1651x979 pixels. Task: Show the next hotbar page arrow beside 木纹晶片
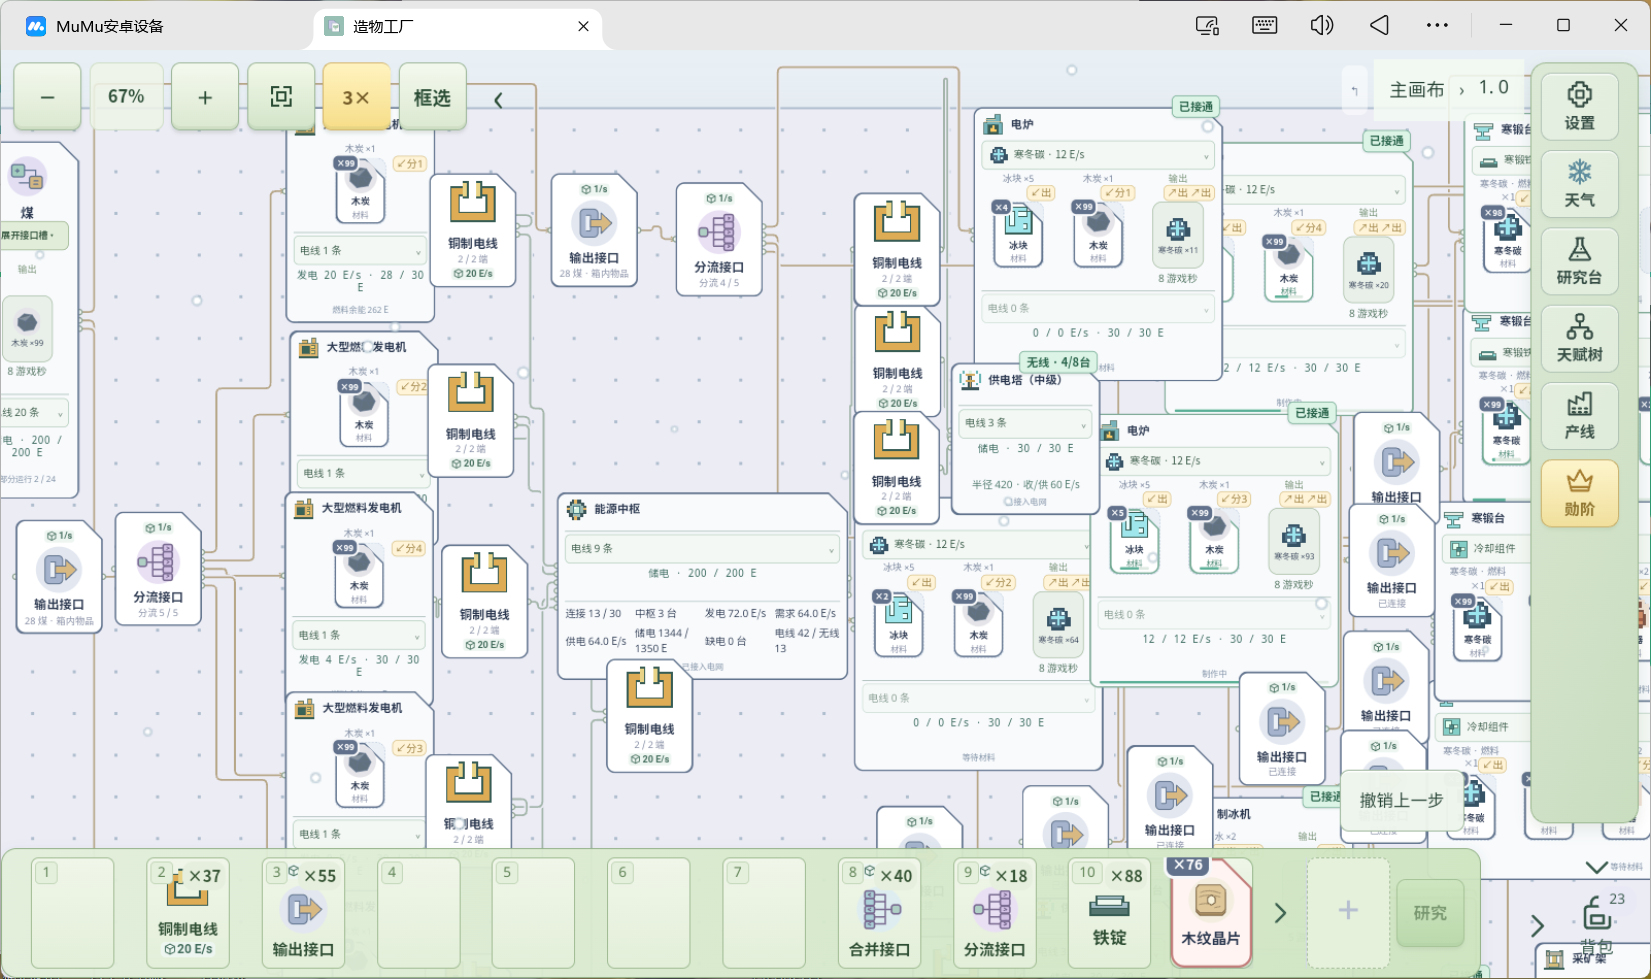tap(1280, 912)
